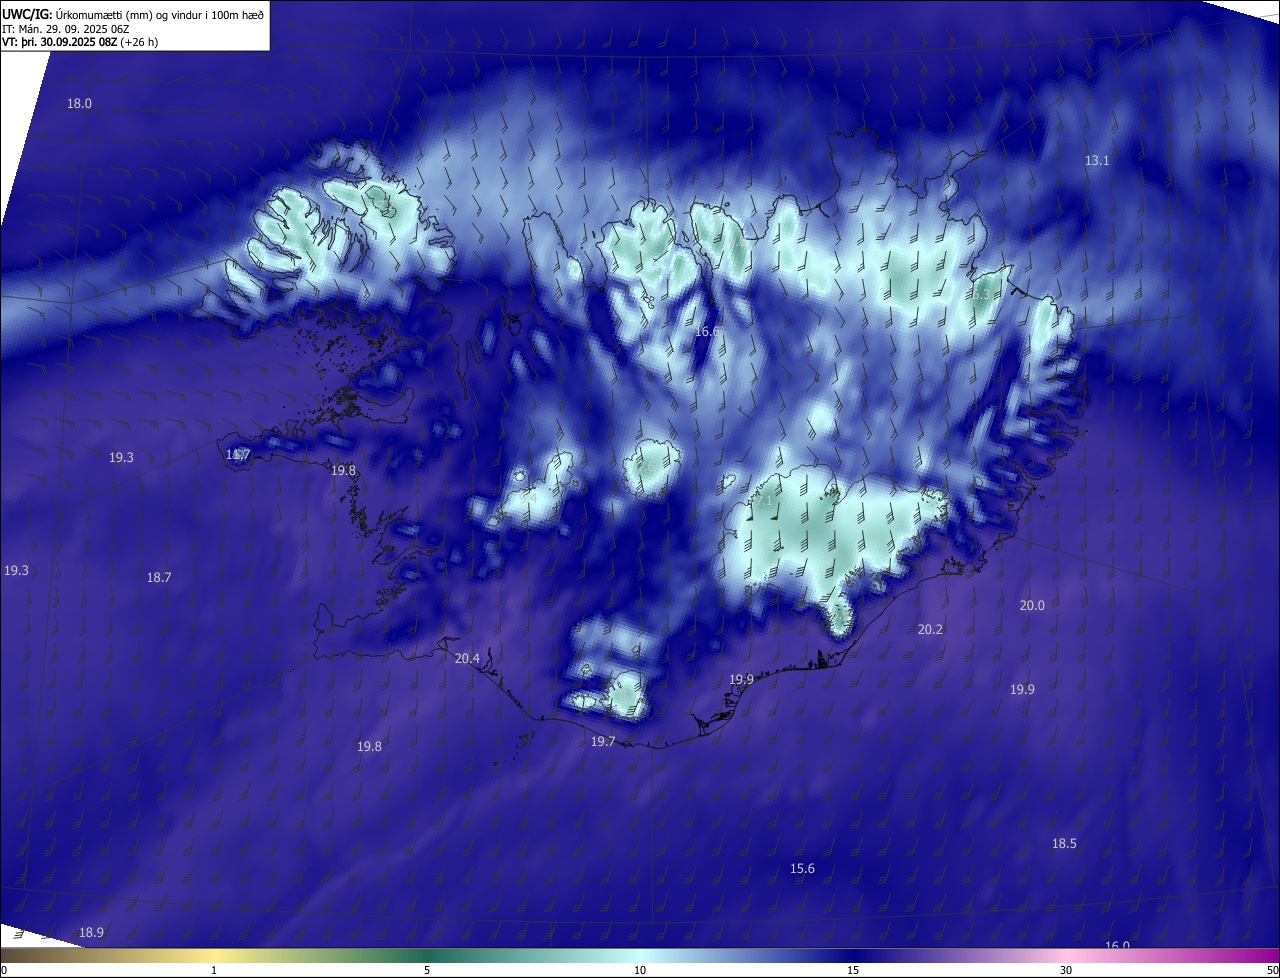Click the color scale label 5
The image size is (1280, 978).
[x=427, y=971]
